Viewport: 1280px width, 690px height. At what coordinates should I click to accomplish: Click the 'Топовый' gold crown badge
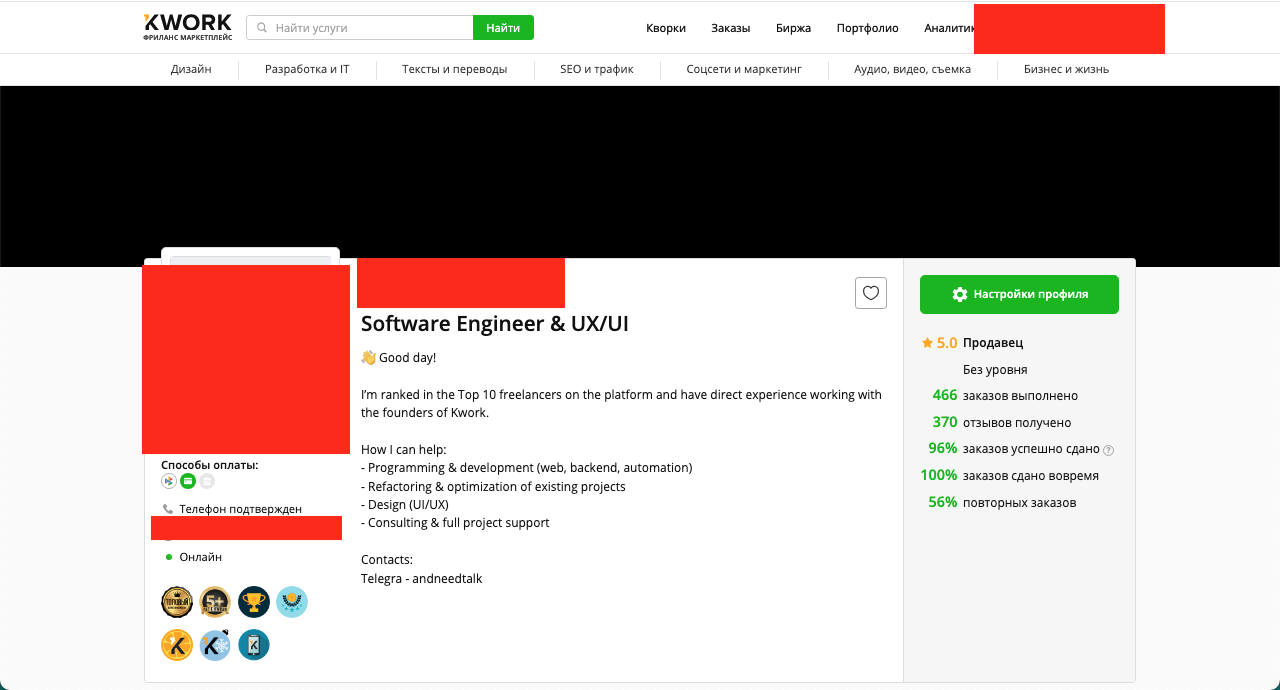(177, 602)
